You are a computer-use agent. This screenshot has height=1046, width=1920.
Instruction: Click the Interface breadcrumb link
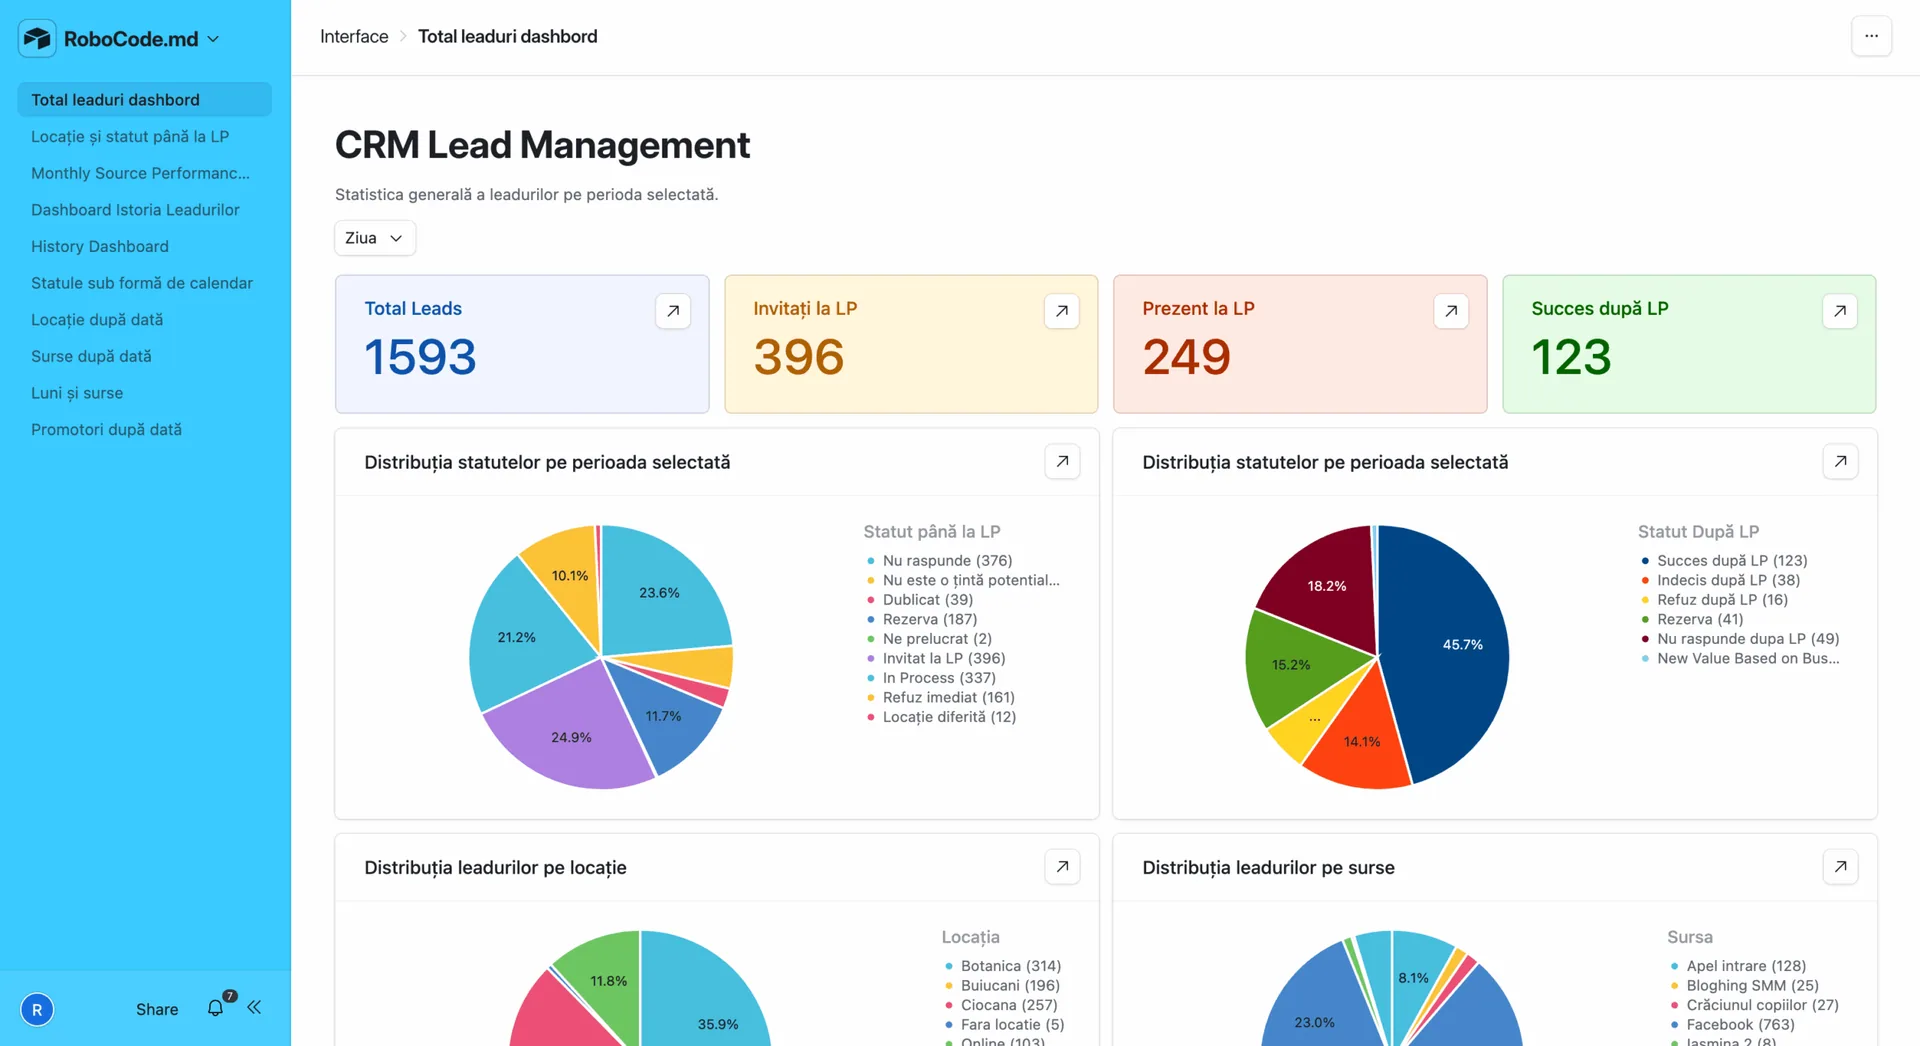[354, 36]
